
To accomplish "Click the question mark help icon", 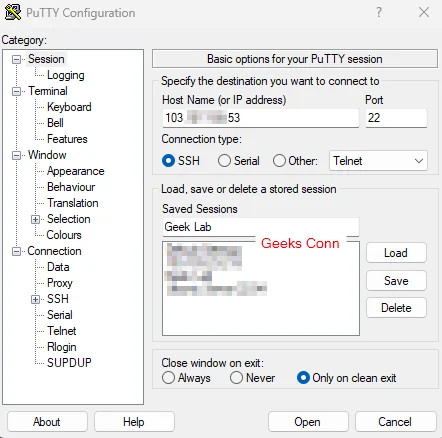I will pyautogui.click(x=379, y=12).
